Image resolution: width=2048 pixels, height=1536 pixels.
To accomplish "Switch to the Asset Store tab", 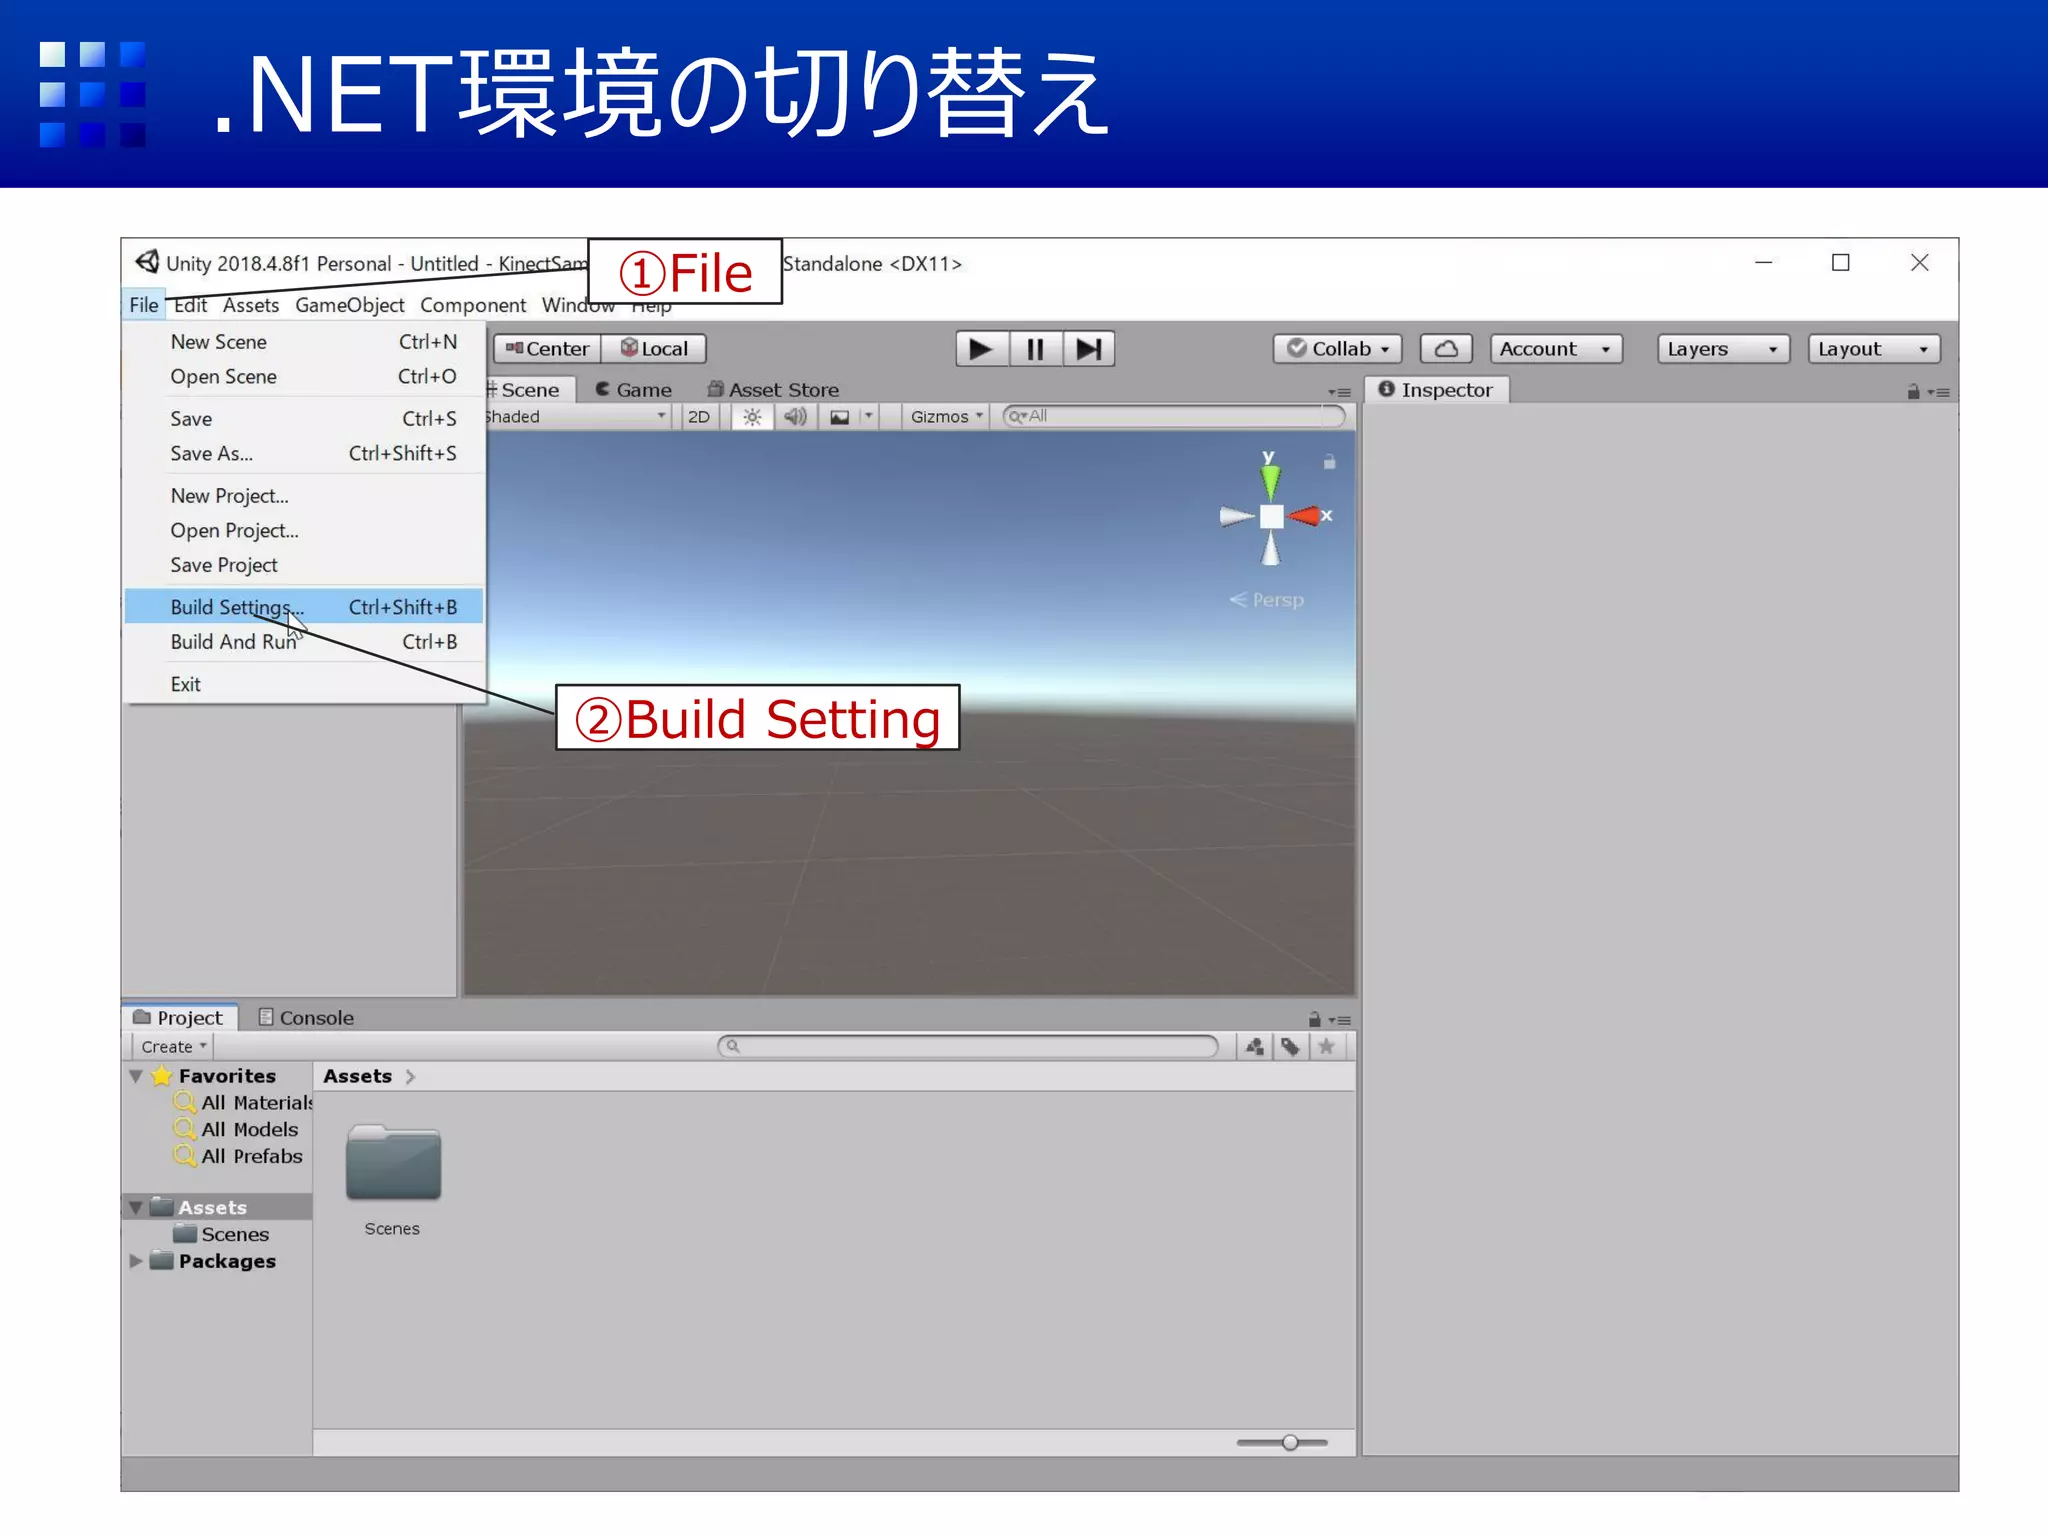I will 773,390.
